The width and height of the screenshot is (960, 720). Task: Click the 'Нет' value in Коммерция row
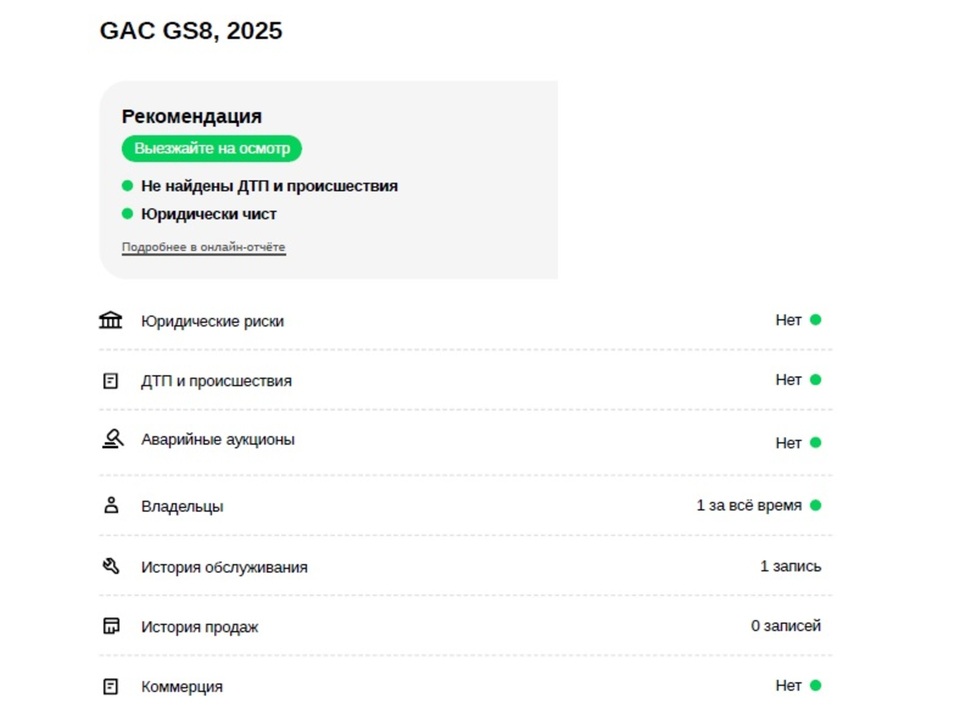pos(788,686)
